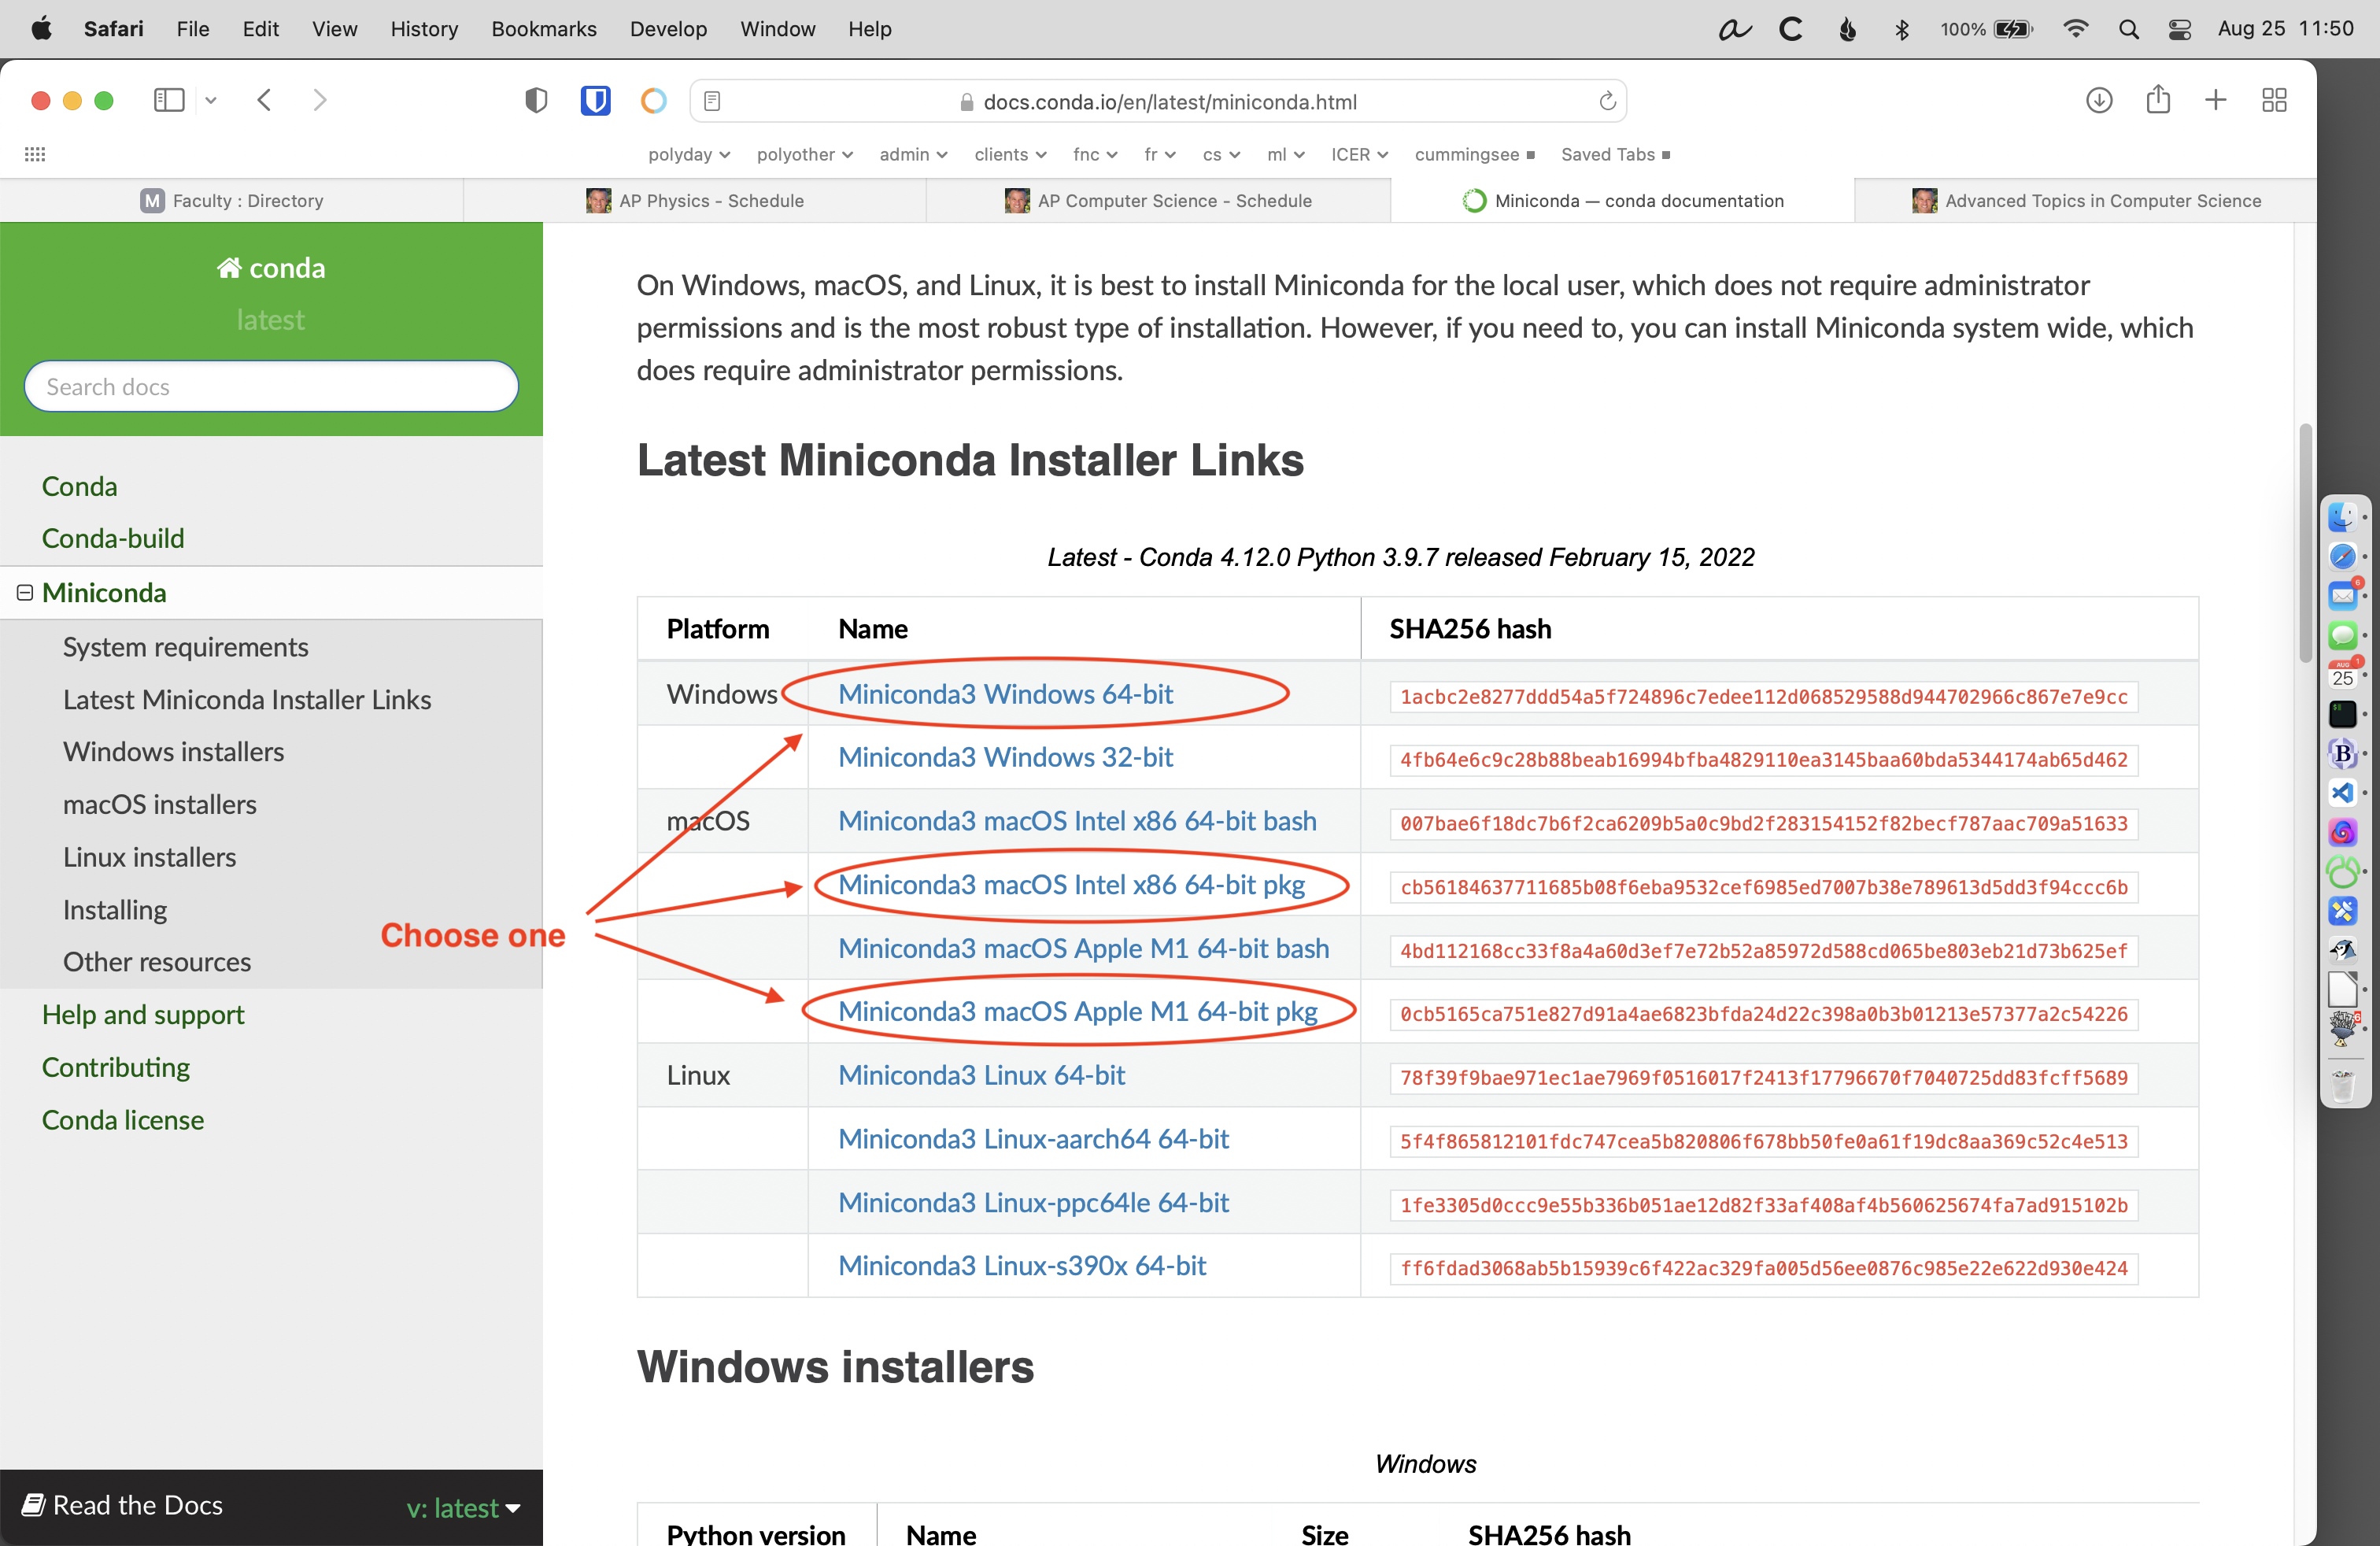Open favorites grid icon
Image resolution: width=2380 pixels, height=1546 pixels.
(x=35, y=154)
